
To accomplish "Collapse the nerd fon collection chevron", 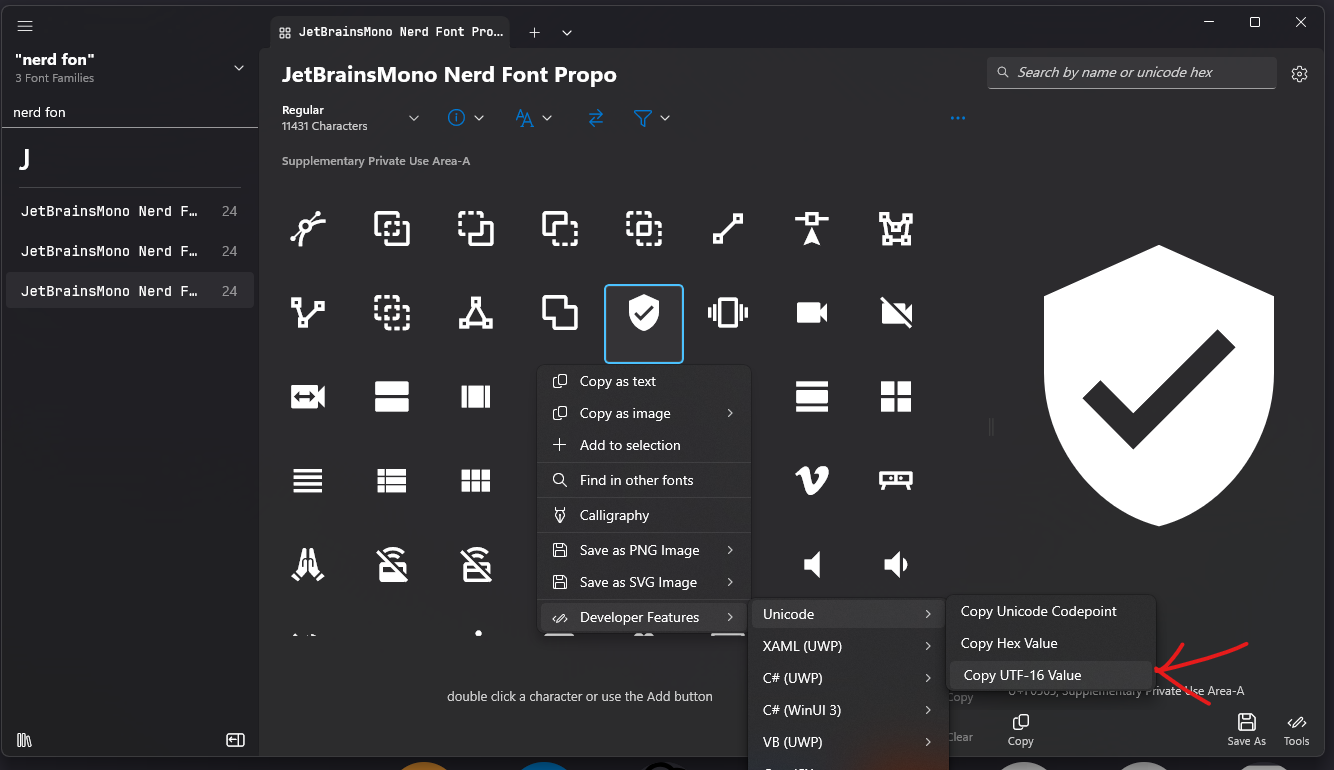I will (238, 68).
